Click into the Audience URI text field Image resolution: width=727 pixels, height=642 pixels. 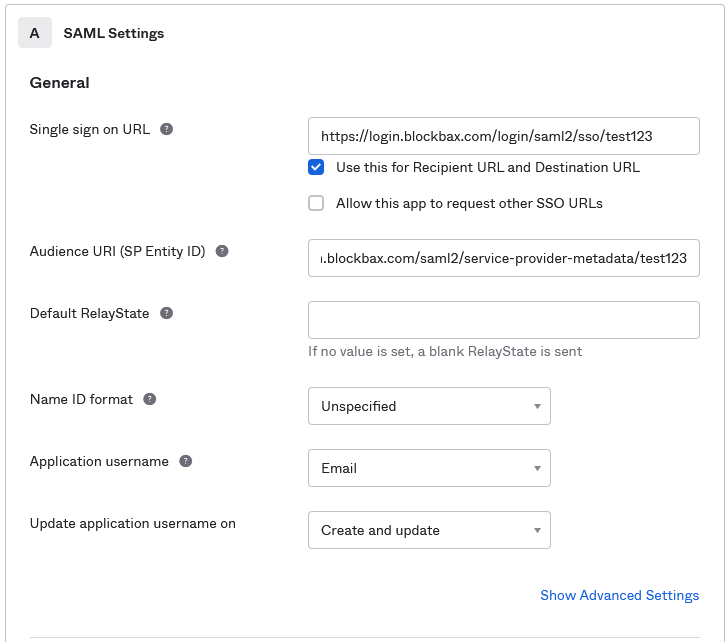coord(503,257)
